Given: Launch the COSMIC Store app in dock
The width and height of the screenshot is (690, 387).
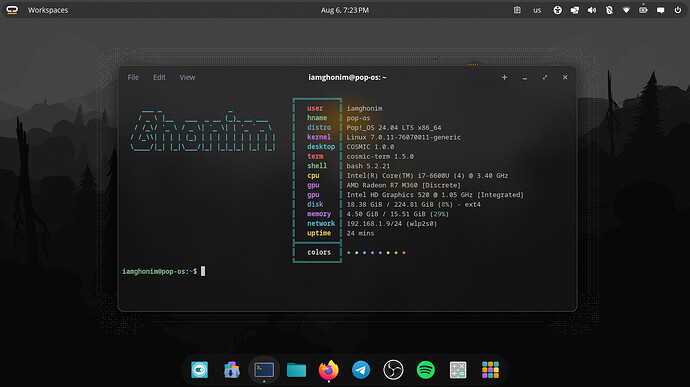Looking at the screenshot, I should coord(231,370).
